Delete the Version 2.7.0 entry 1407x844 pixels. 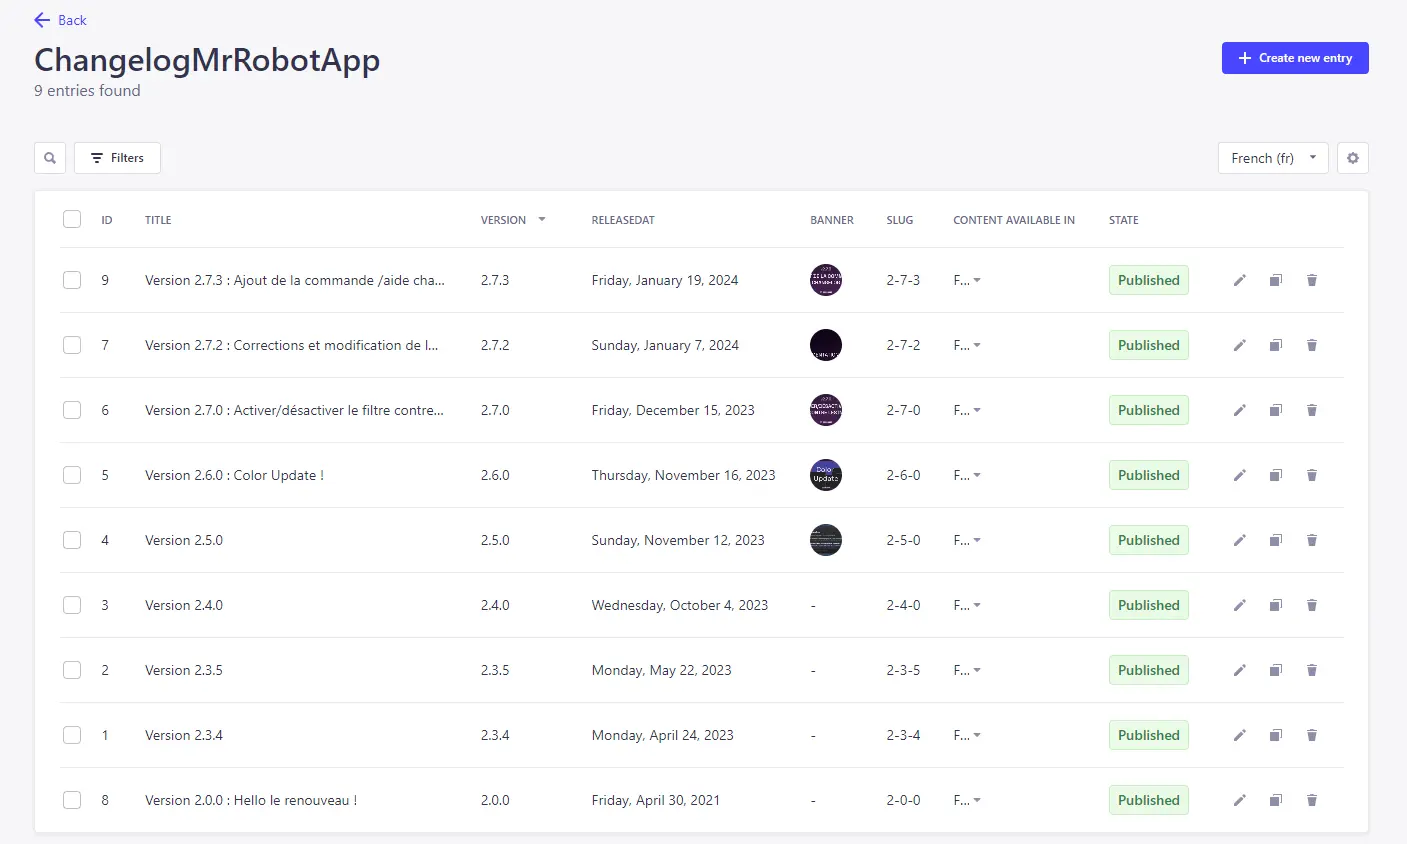pos(1311,410)
